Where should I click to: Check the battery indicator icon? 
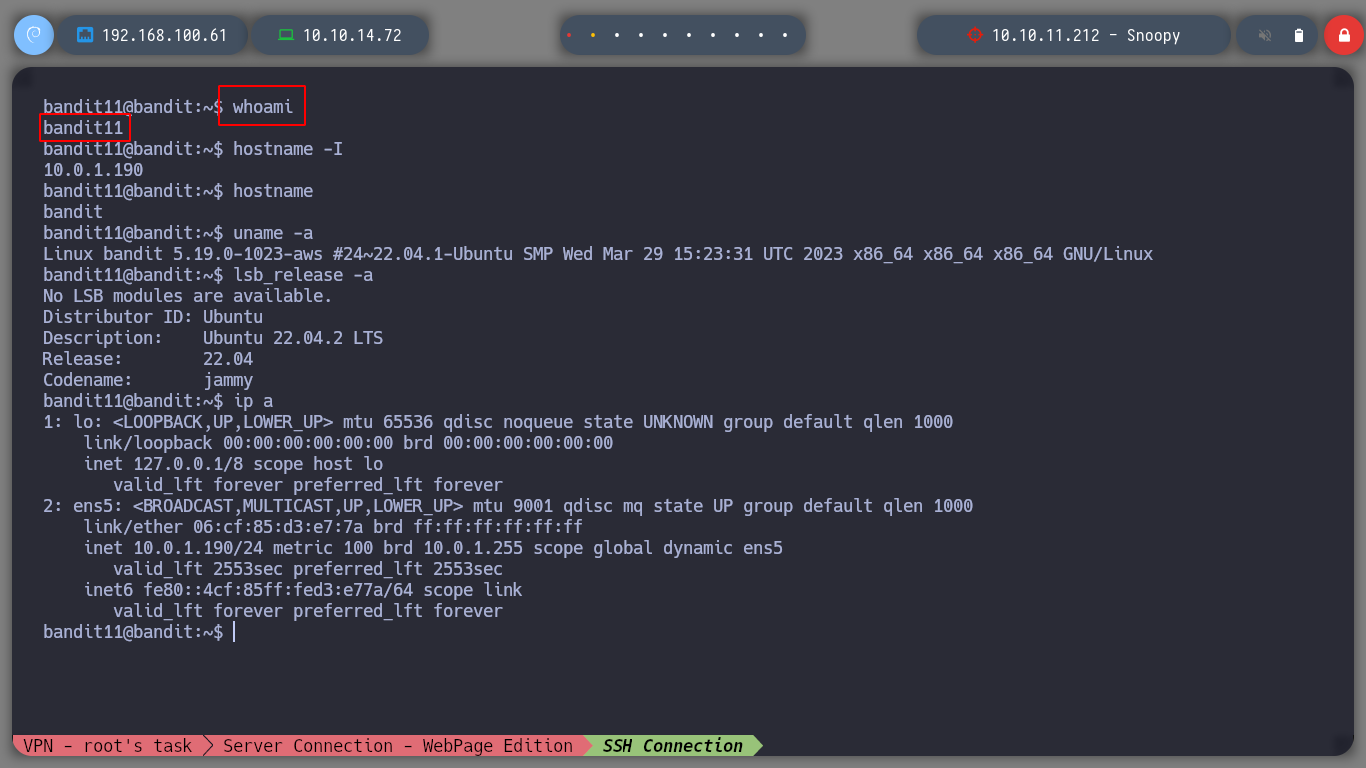(1299, 35)
